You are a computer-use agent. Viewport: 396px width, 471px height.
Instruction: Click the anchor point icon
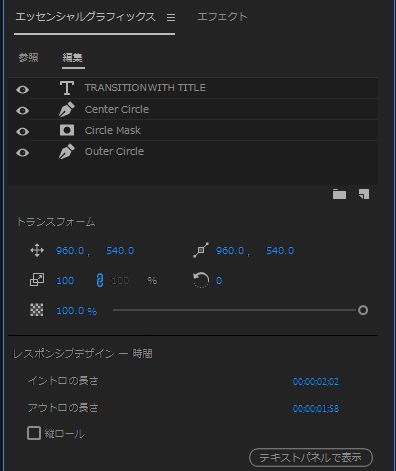tap(201, 250)
